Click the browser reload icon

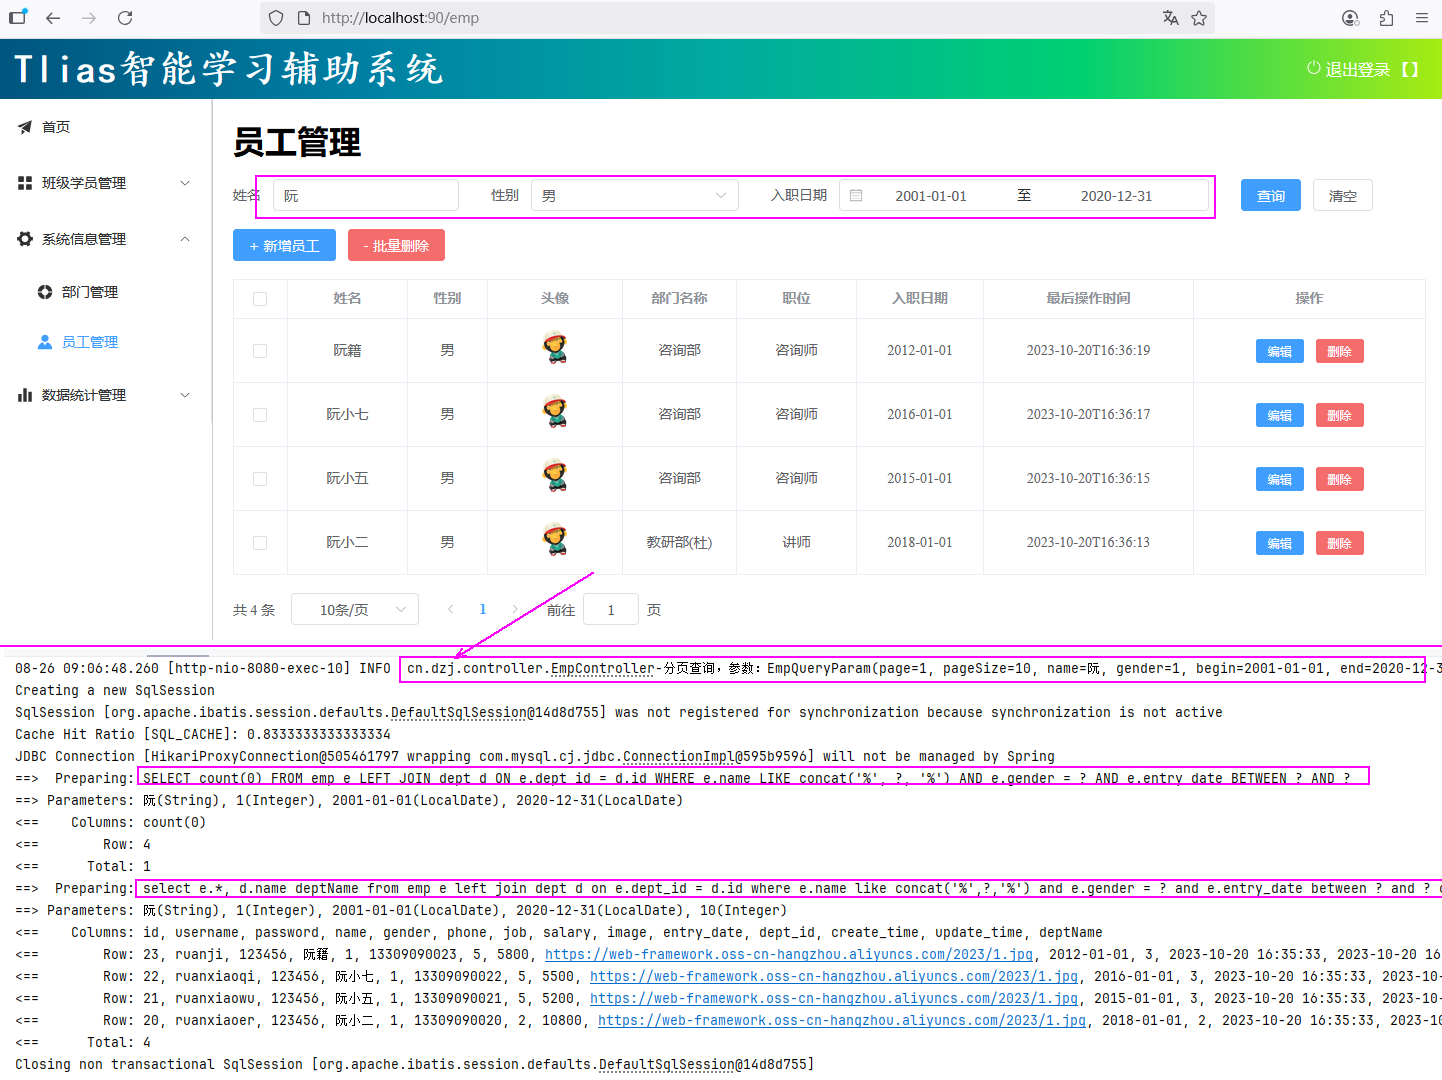125,18
